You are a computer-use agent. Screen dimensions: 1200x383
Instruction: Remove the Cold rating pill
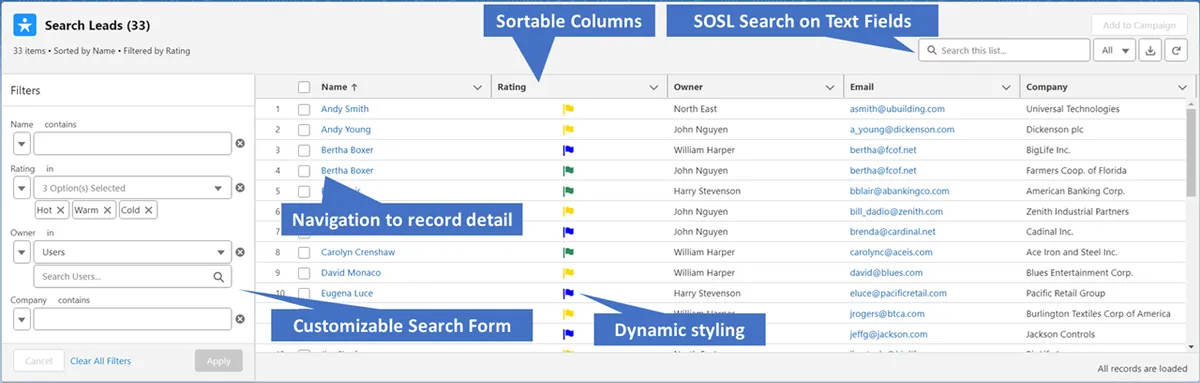[x=149, y=210]
